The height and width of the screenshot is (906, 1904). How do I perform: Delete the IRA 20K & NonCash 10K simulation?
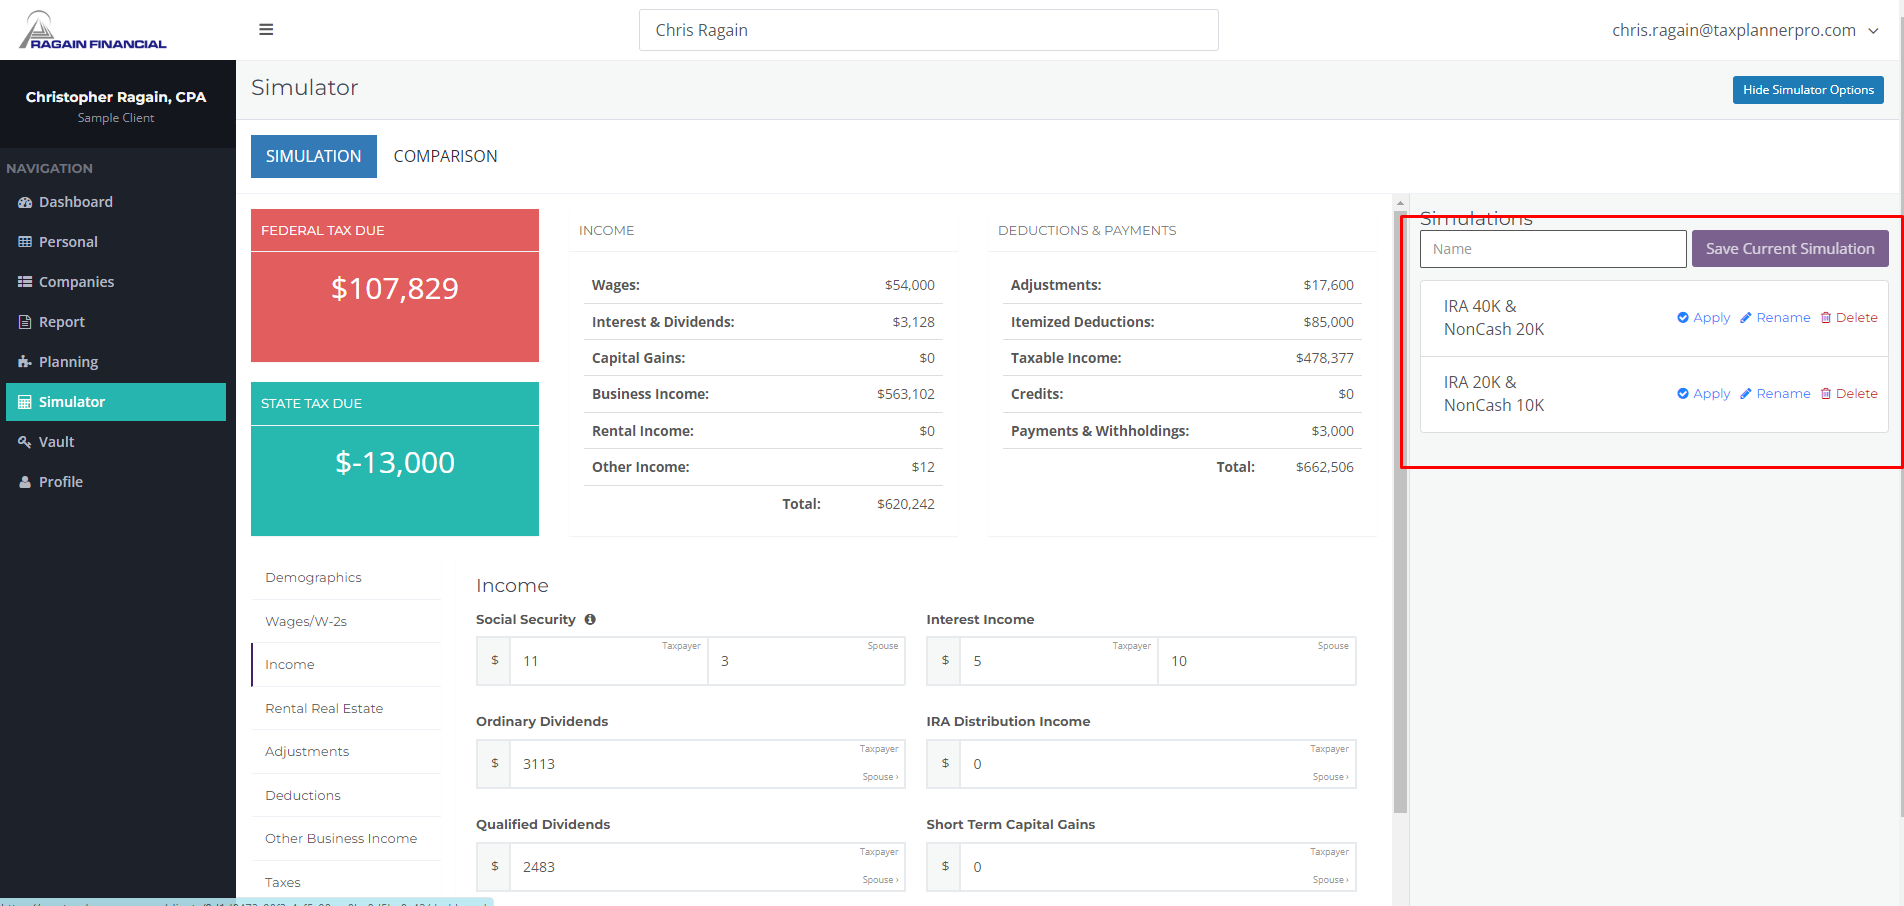(1848, 394)
